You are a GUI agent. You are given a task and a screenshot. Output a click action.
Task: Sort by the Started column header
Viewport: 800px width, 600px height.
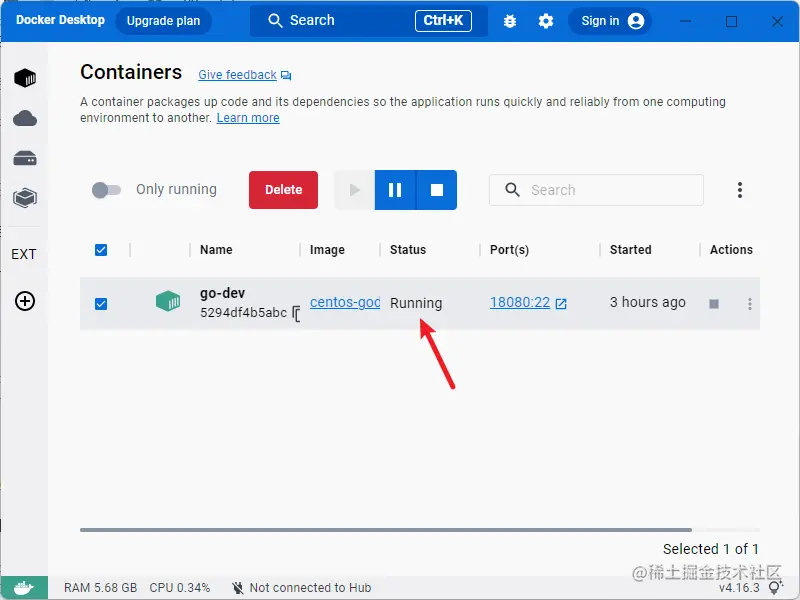(x=631, y=249)
